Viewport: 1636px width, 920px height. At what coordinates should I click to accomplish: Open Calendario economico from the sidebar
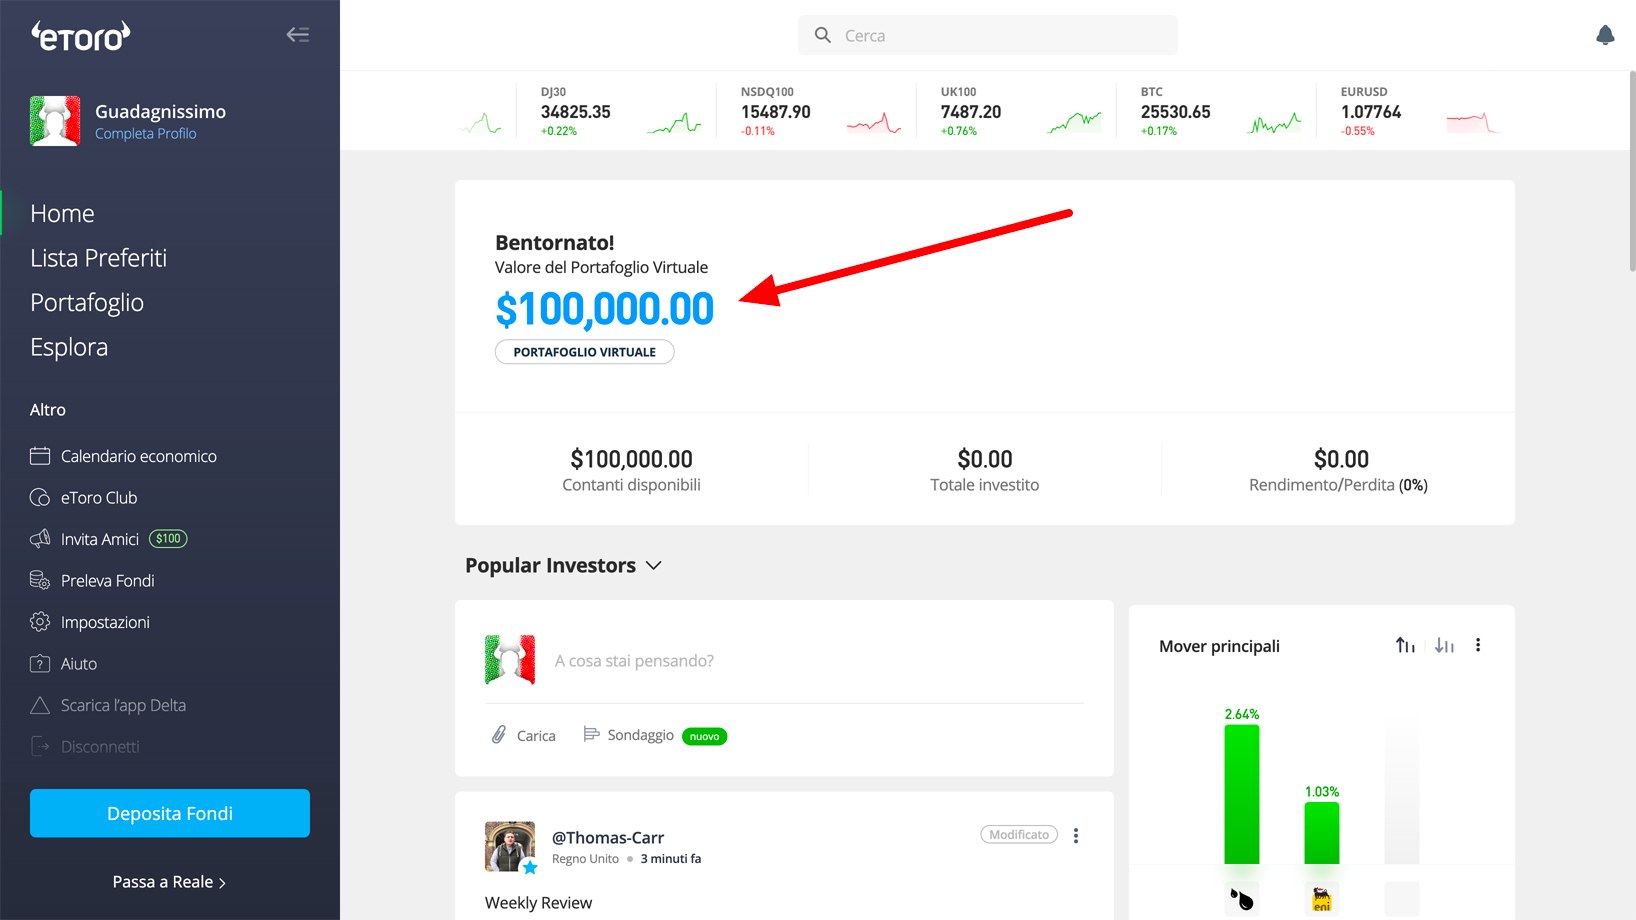(x=138, y=456)
